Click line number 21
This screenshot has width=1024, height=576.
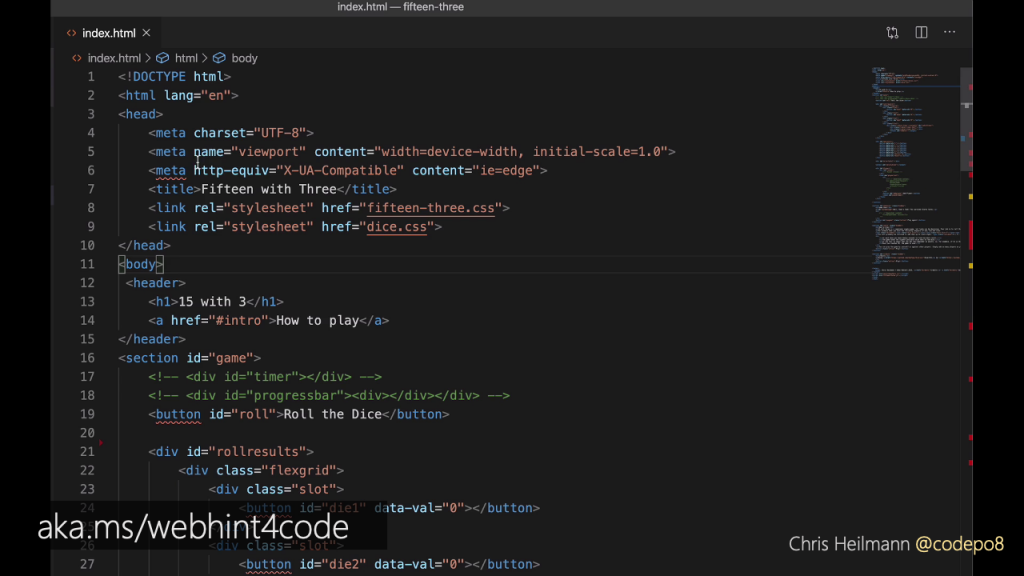[88, 451]
